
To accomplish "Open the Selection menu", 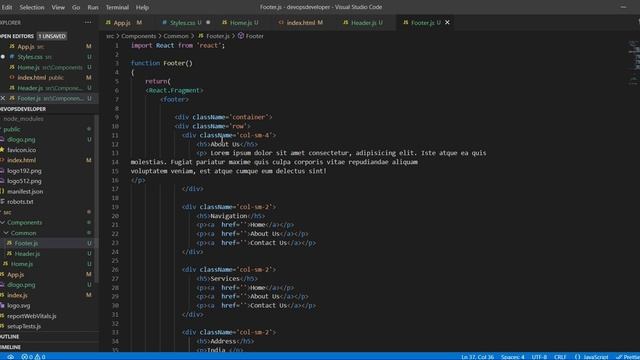I will pyautogui.click(x=32, y=7).
